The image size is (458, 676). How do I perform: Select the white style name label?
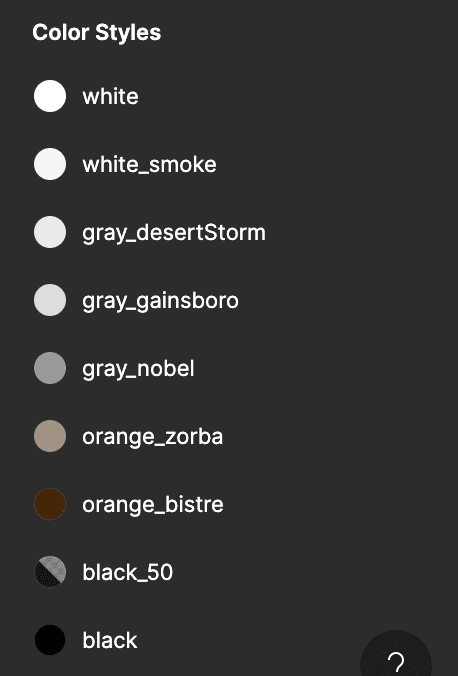click(x=110, y=97)
